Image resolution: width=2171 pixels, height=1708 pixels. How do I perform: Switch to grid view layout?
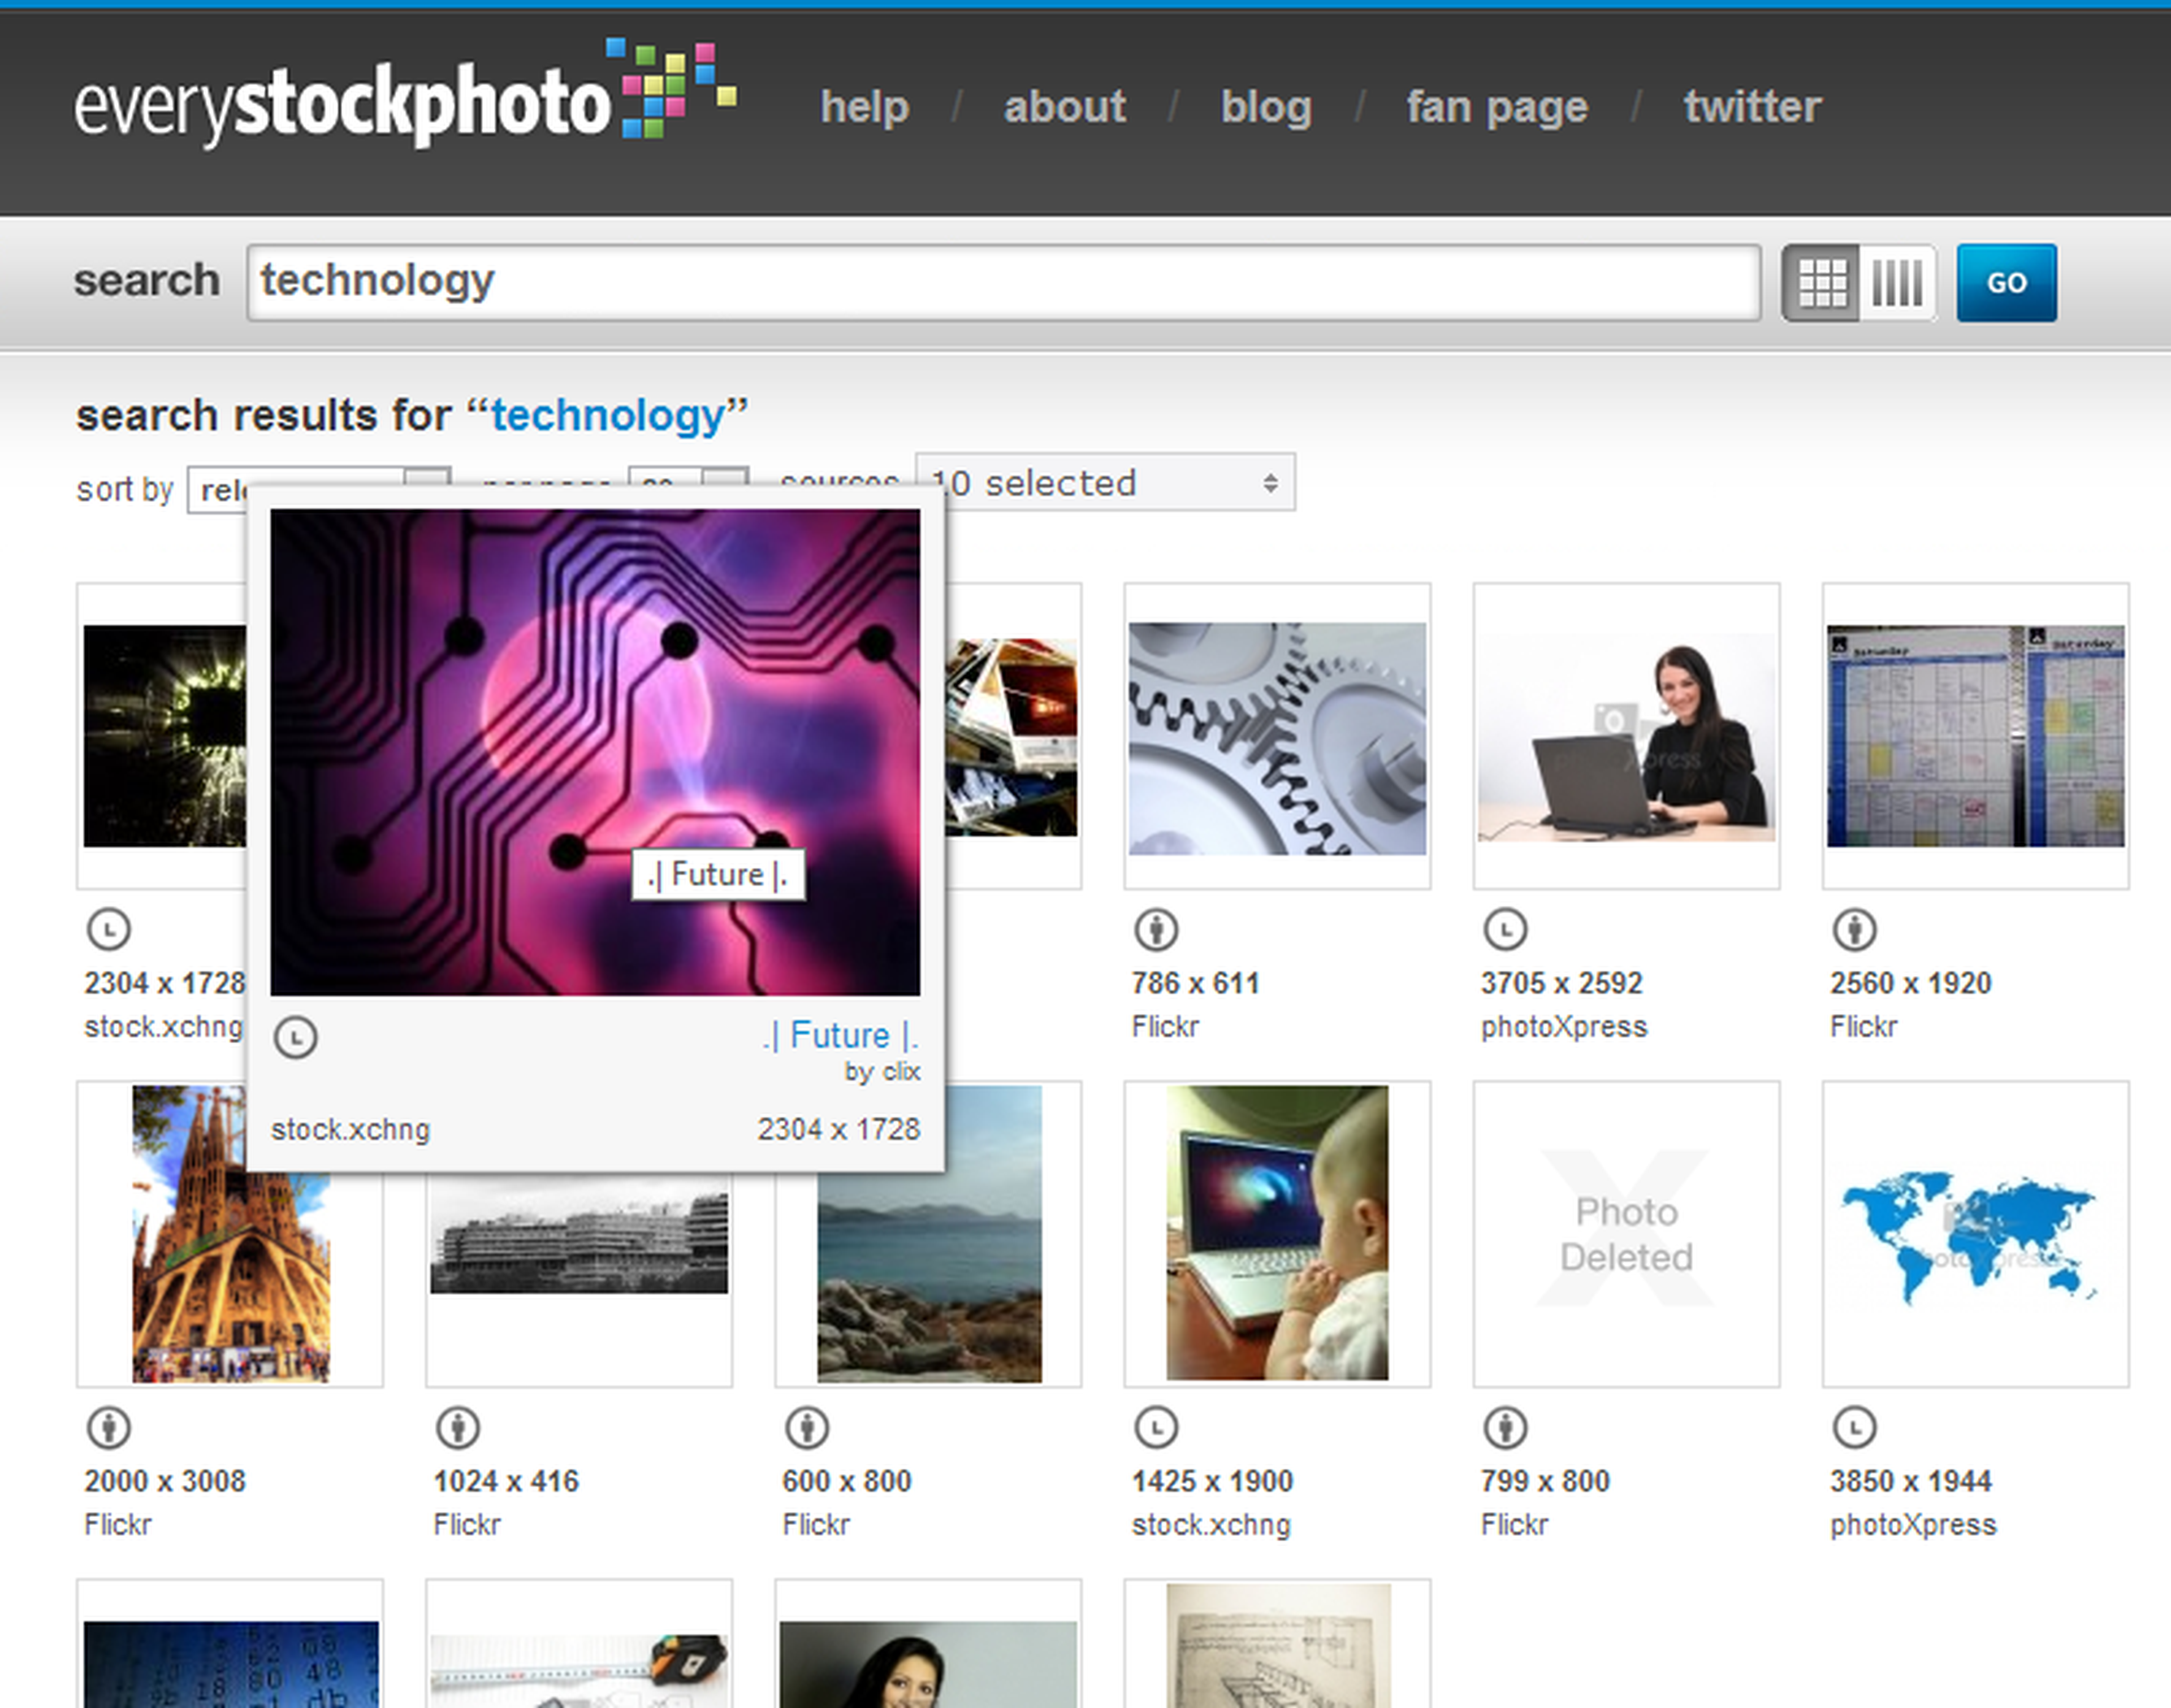click(x=1821, y=283)
